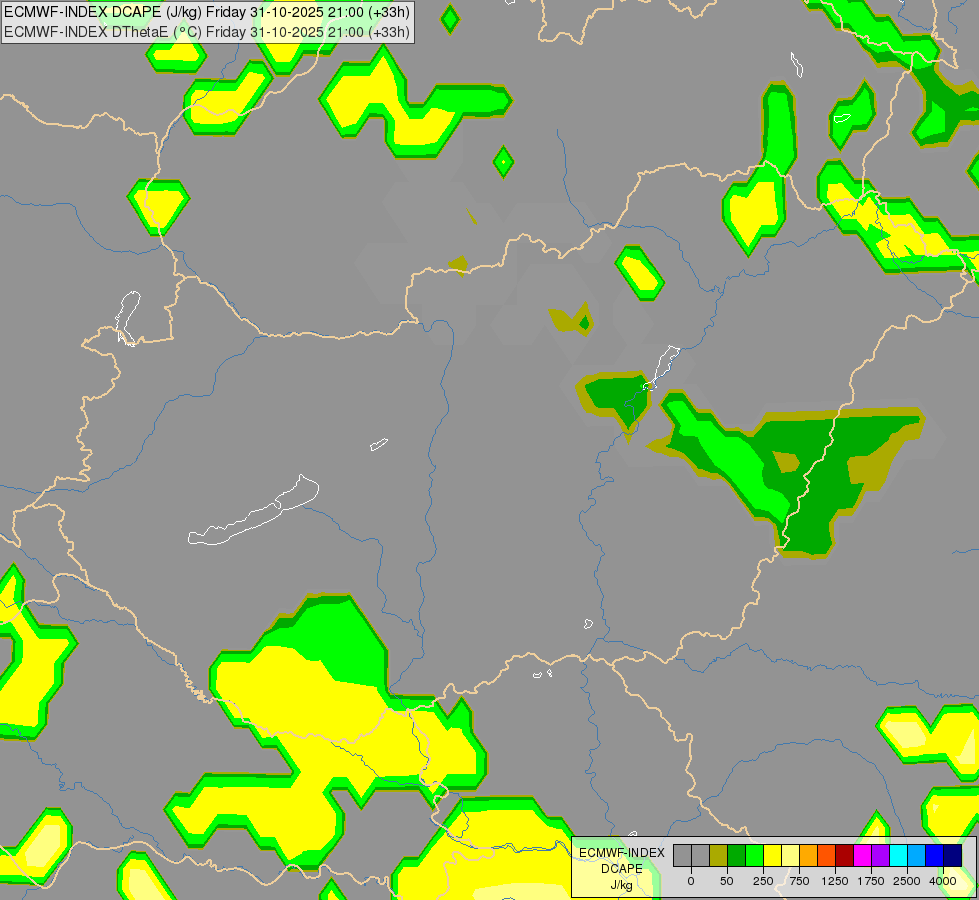
Task: Click the legend value 1250
Action: [835, 881]
